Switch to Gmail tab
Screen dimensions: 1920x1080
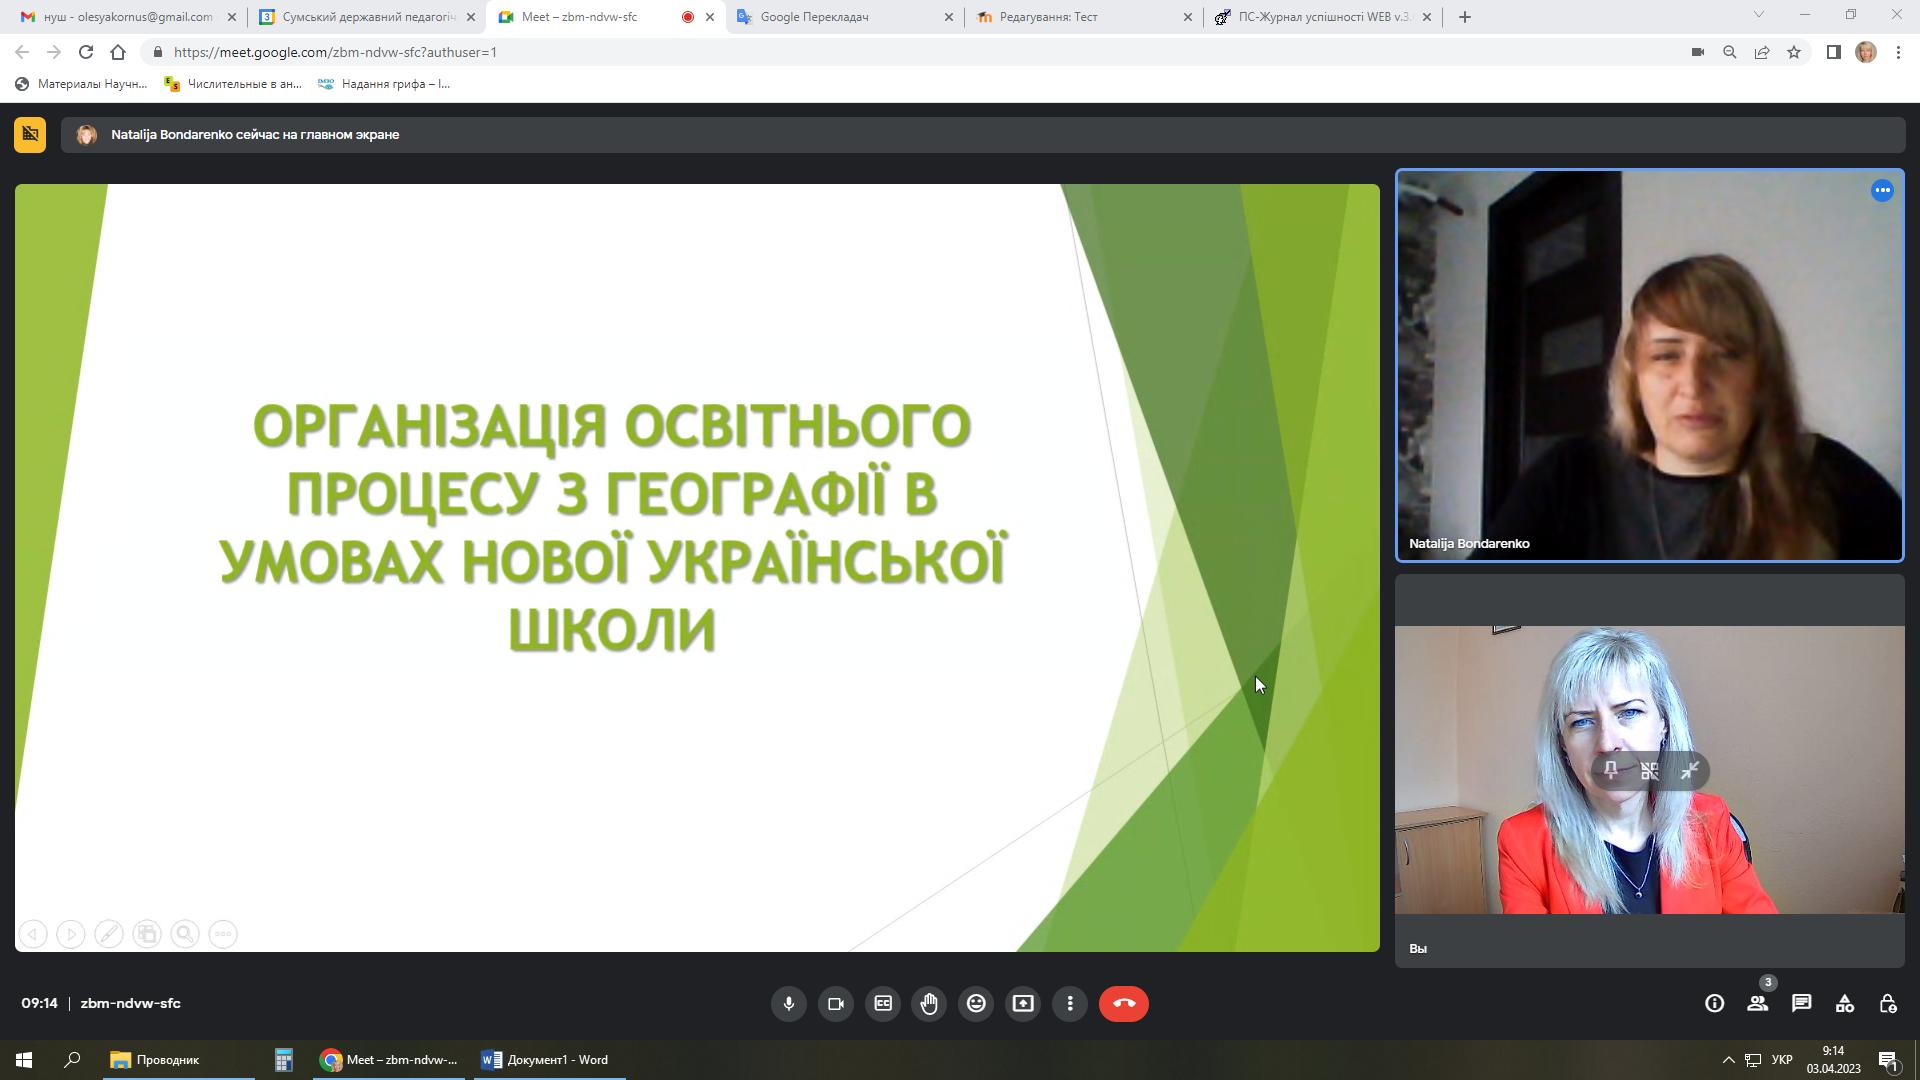(126, 17)
